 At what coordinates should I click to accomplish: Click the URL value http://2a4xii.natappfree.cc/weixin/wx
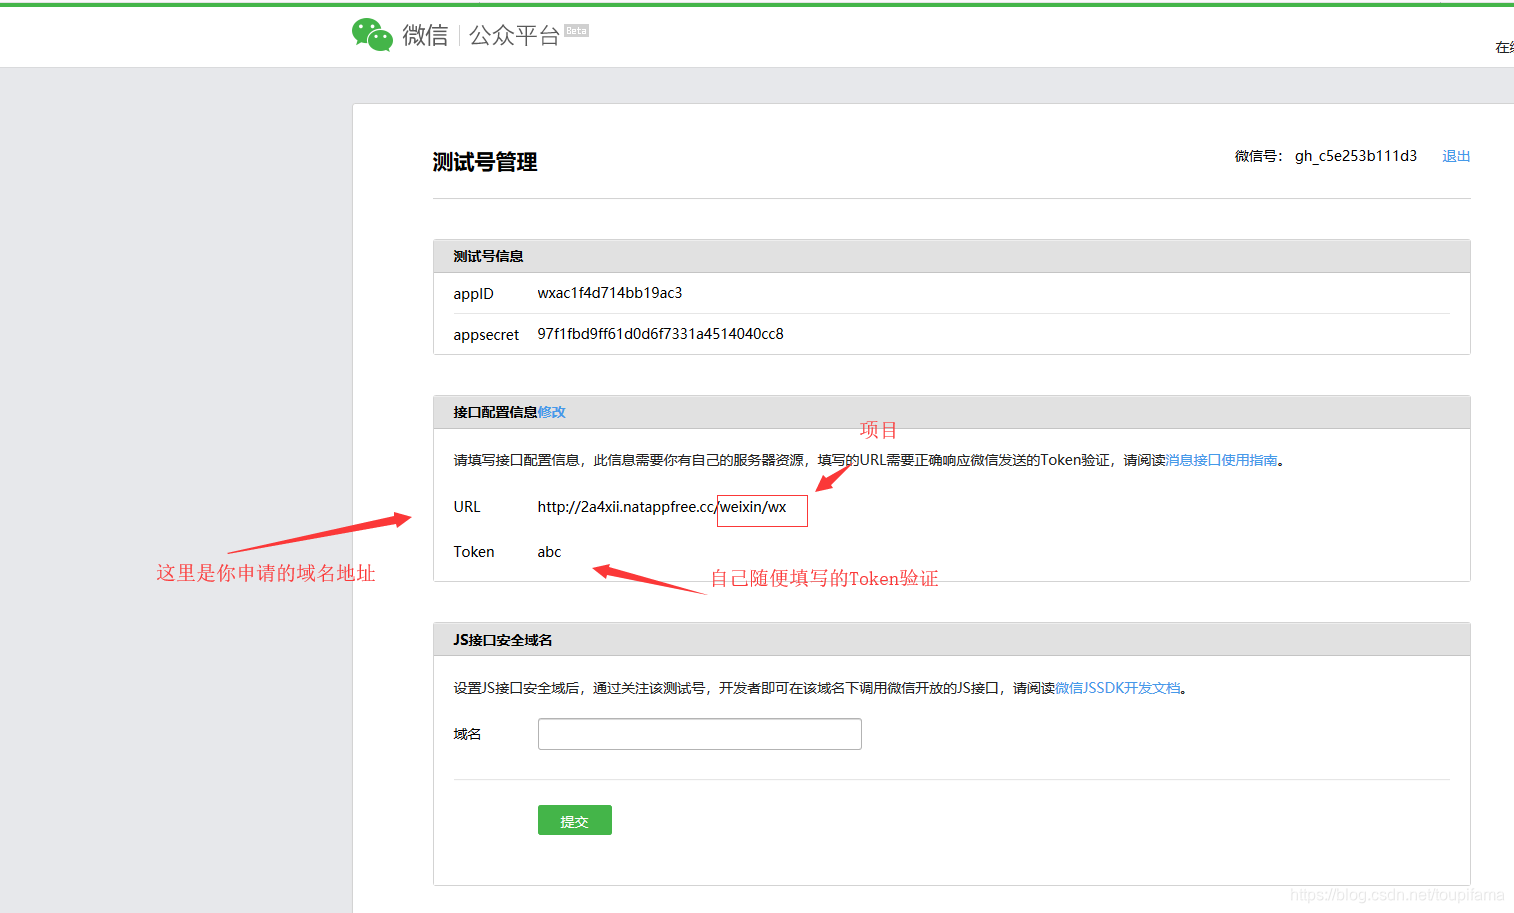click(x=662, y=507)
